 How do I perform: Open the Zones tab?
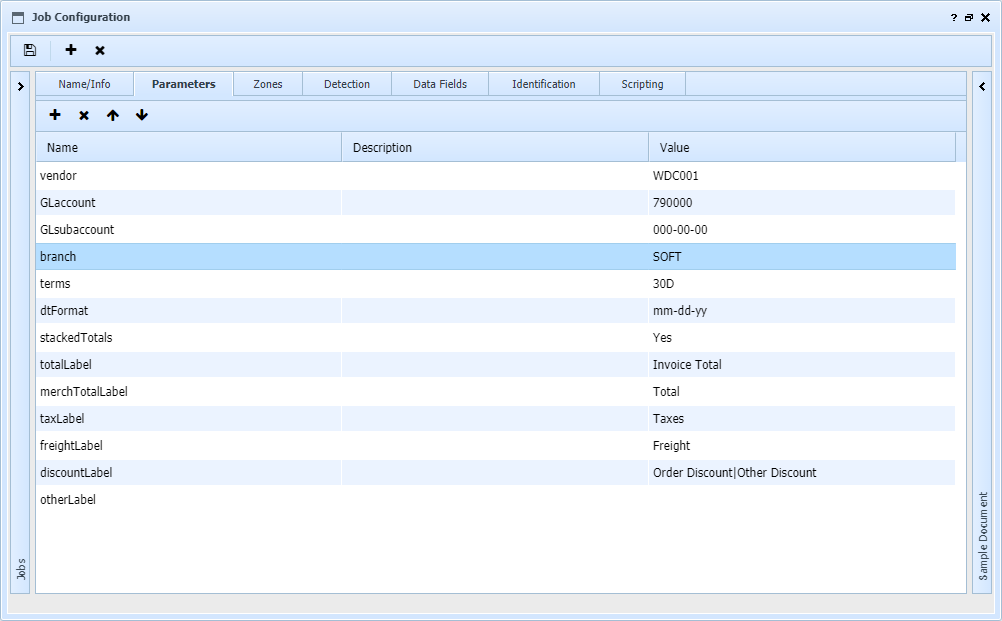267,84
